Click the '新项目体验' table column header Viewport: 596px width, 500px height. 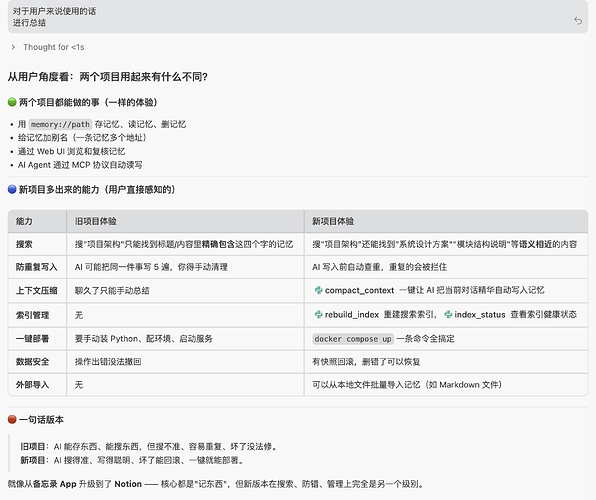pyautogui.click(x=333, y=221)
